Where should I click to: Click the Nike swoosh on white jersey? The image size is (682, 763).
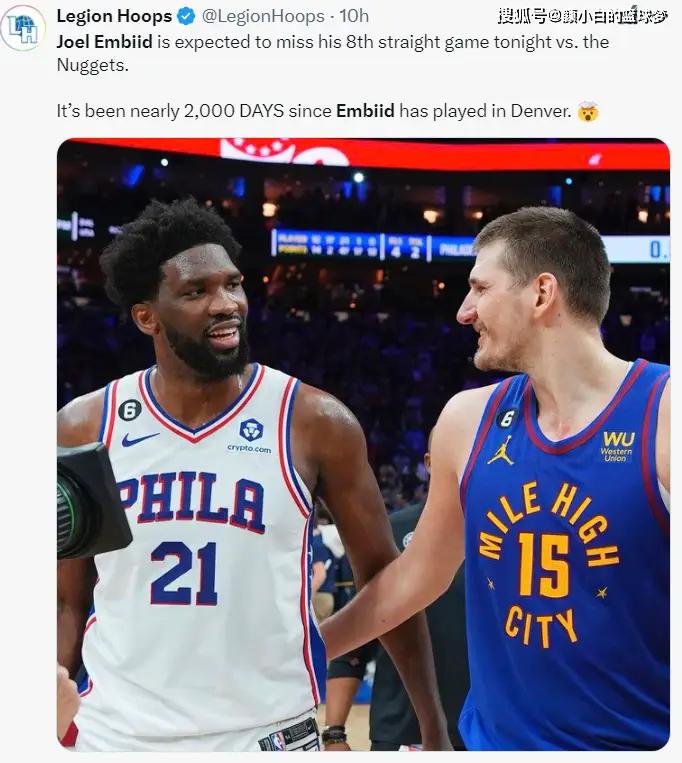pos(140,438)
